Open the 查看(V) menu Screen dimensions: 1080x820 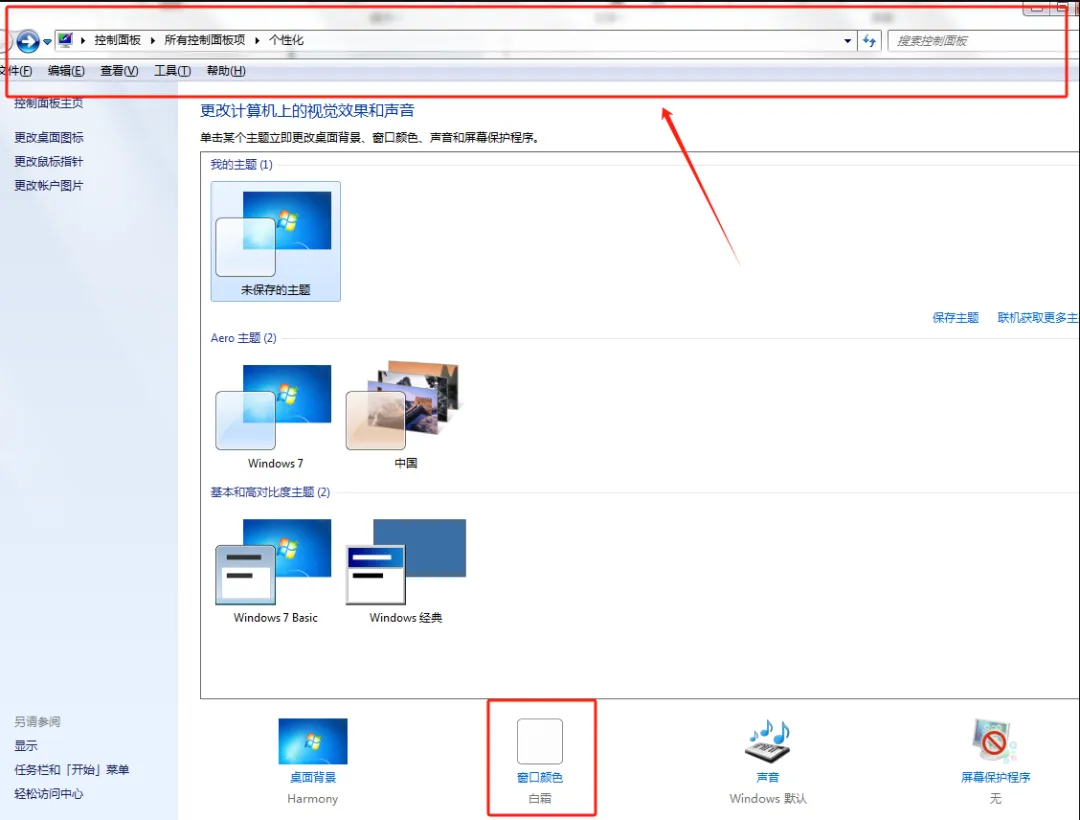(119, 71)
